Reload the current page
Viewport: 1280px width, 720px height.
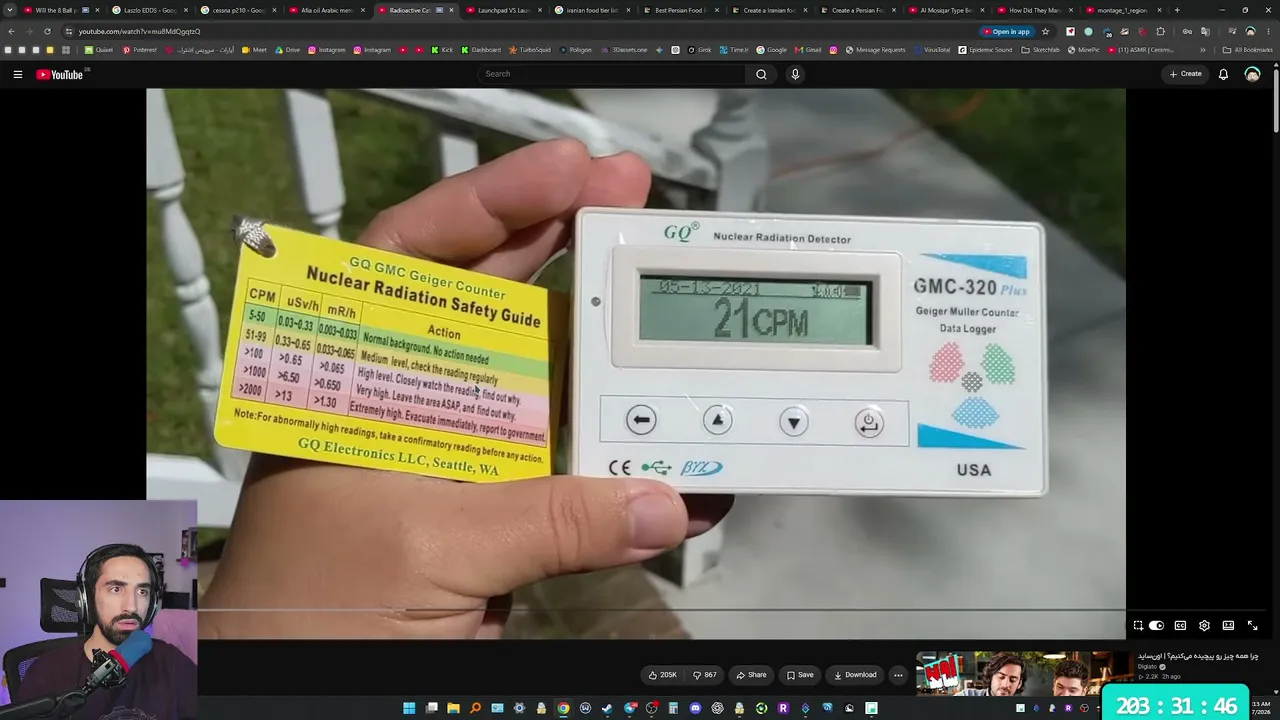pos(47,31)
